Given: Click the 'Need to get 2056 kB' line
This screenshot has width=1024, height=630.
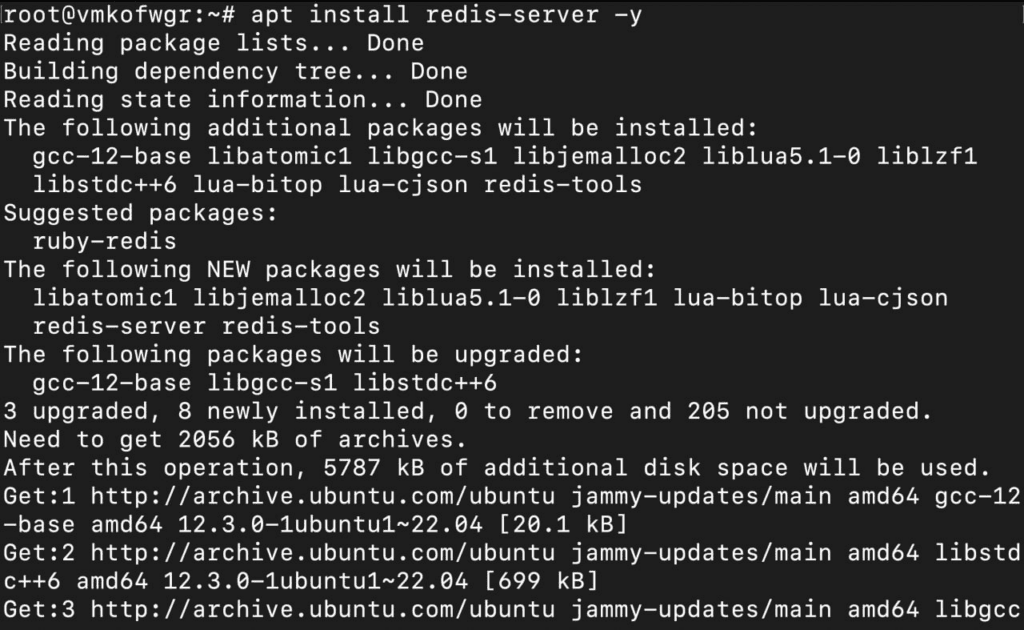Looking at the screenshot, I should click(236, 439).
